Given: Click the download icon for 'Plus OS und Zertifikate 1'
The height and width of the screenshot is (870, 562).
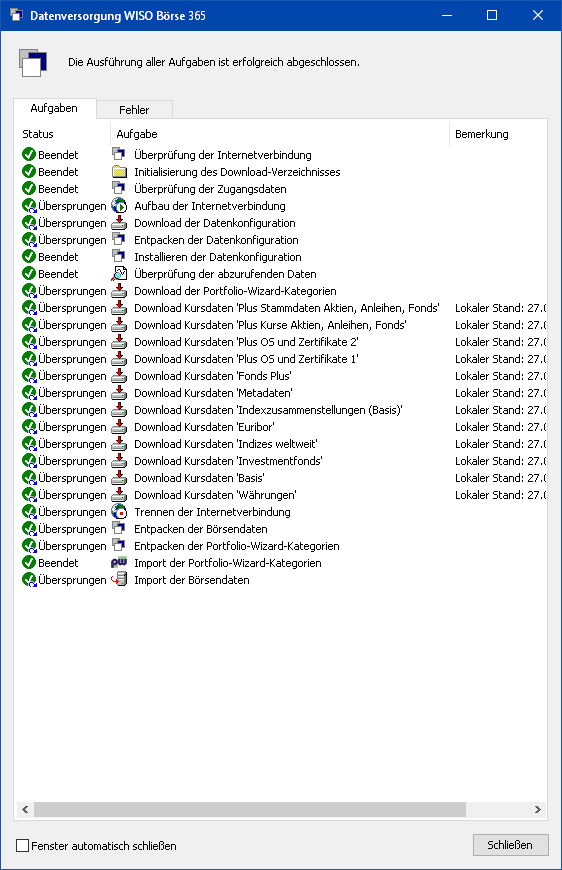Looking at the screenshot, I should tap(119, 359).
